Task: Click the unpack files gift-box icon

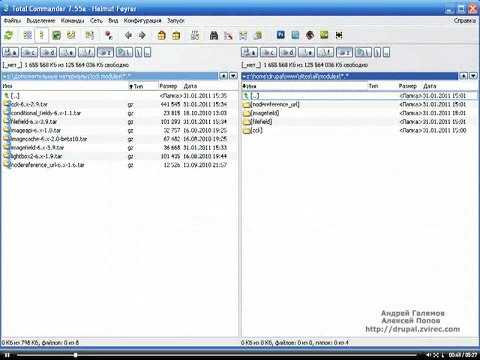Action: pyautogui.click(x=176, y=35)
